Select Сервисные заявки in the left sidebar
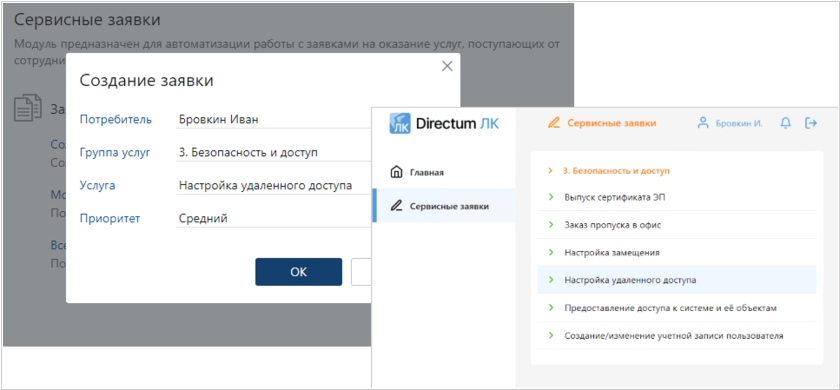840x390 pixels. 444,205
